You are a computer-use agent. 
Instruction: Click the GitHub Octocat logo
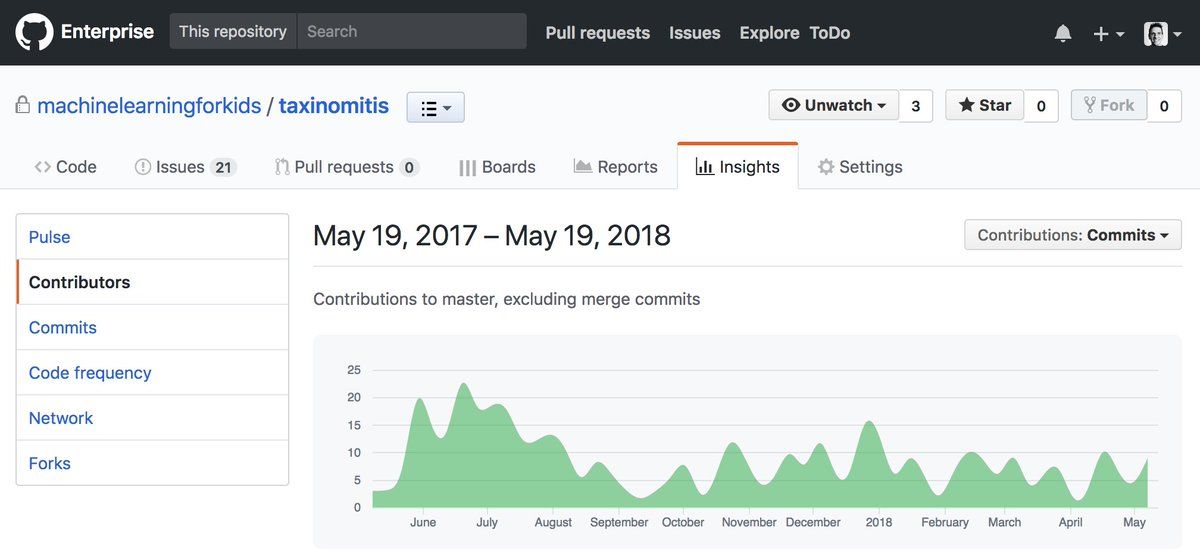[x=34, y=32]
